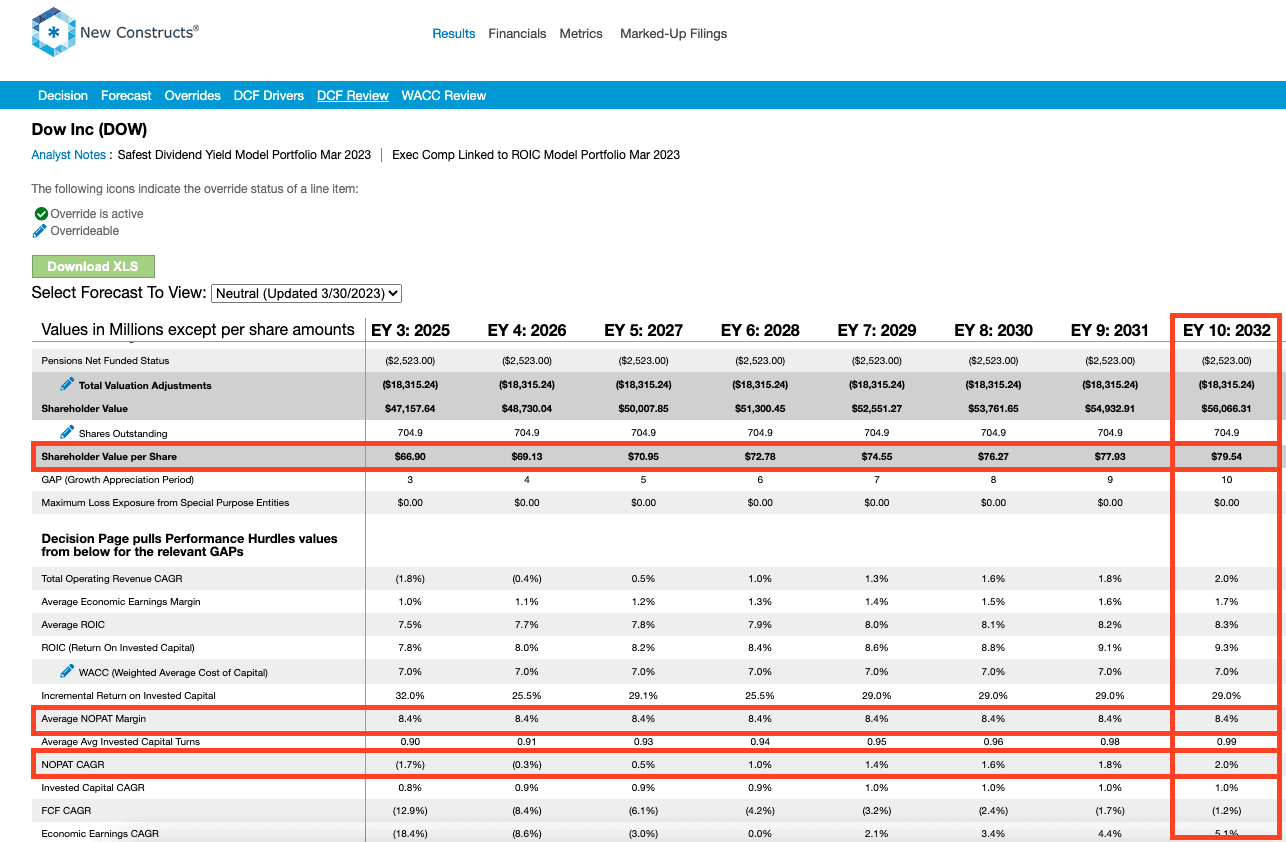Click the Maximum Loss Exposure row label
This screenshot has height=842, width=1286.
[x=165, y=503]
